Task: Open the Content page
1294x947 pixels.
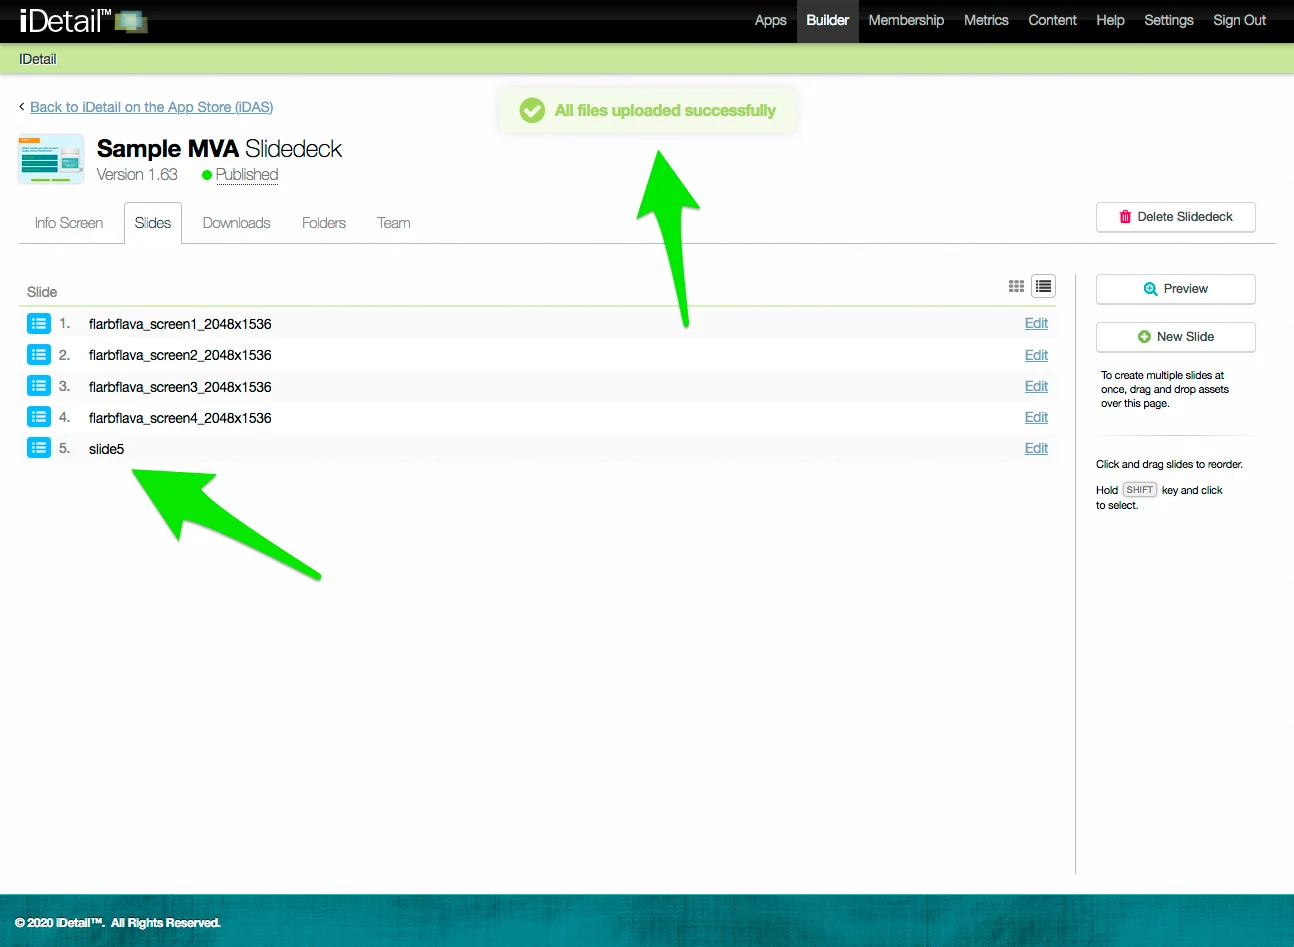Action: [x=1052, y=20]
